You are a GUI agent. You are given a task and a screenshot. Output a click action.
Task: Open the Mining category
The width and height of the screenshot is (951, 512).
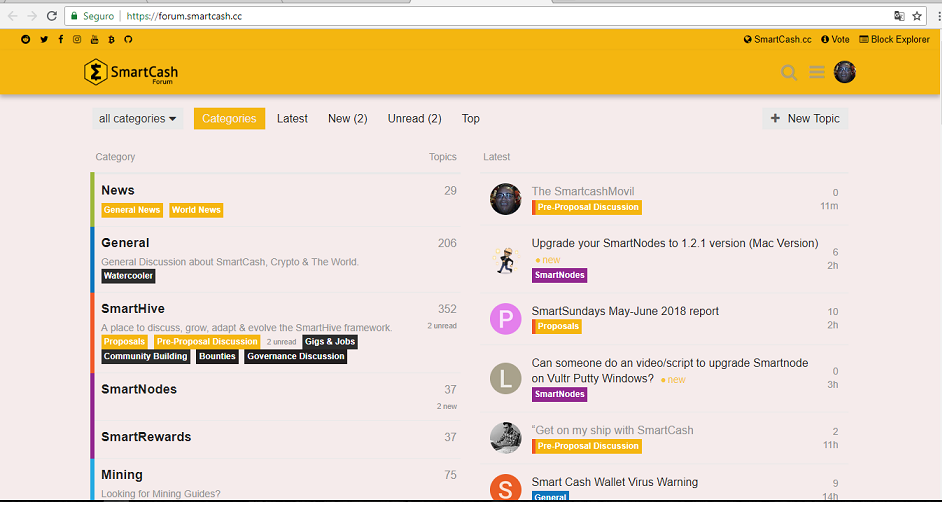point(122,475)
